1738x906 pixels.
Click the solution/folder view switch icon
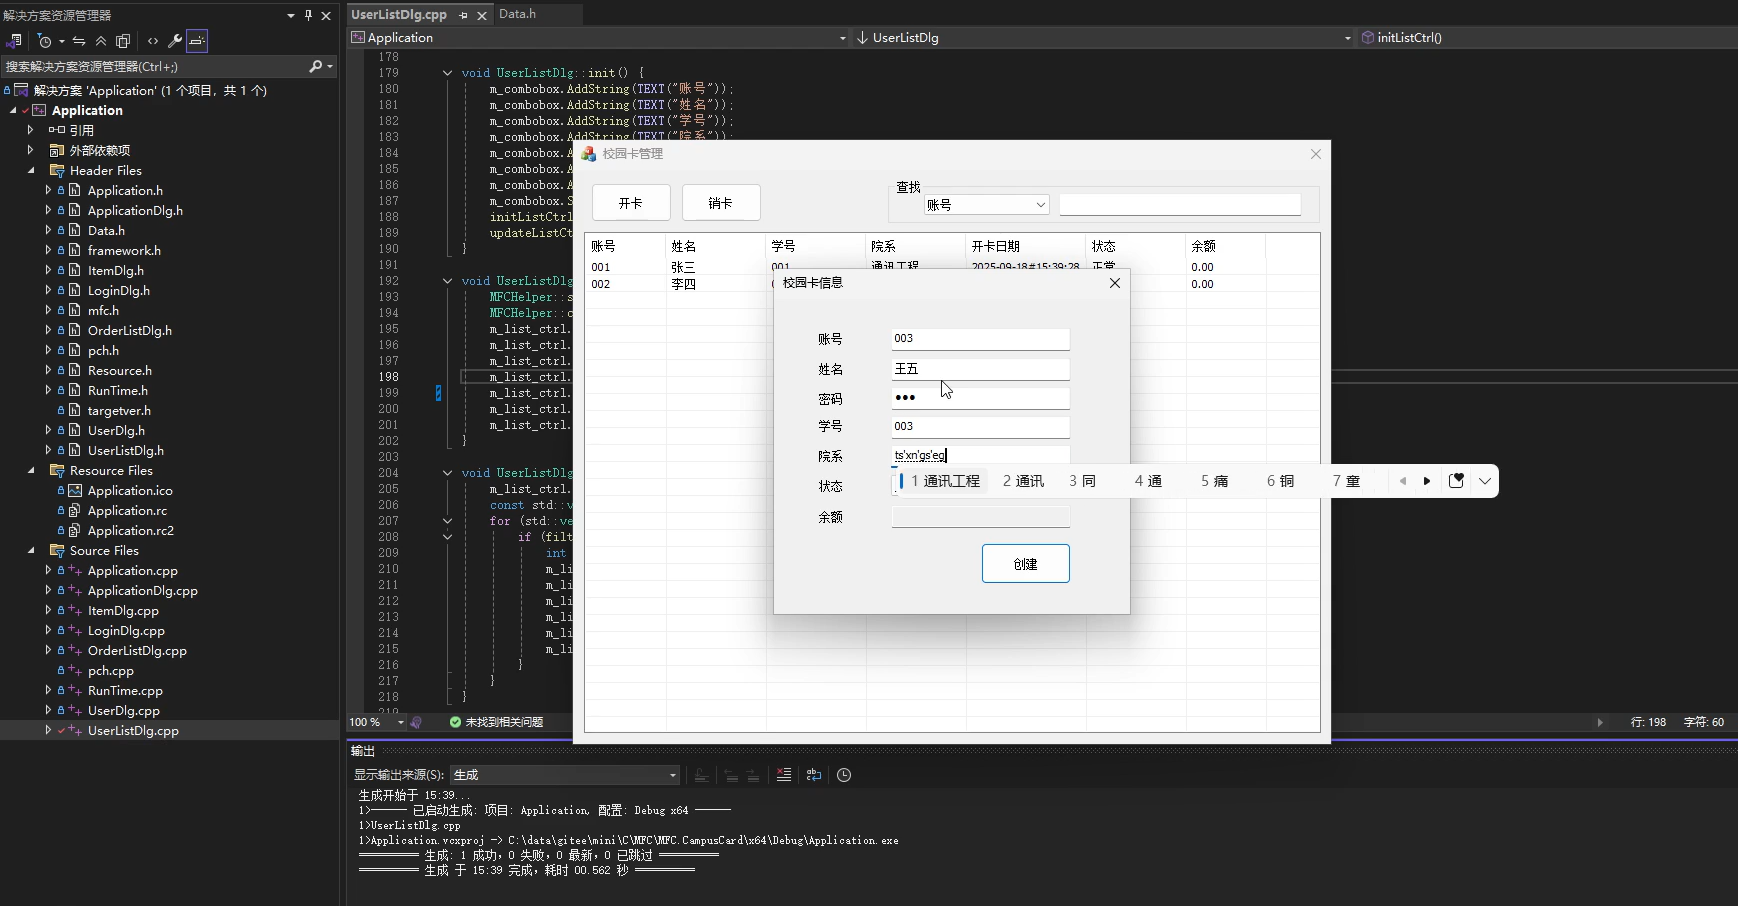coord(14,41)
